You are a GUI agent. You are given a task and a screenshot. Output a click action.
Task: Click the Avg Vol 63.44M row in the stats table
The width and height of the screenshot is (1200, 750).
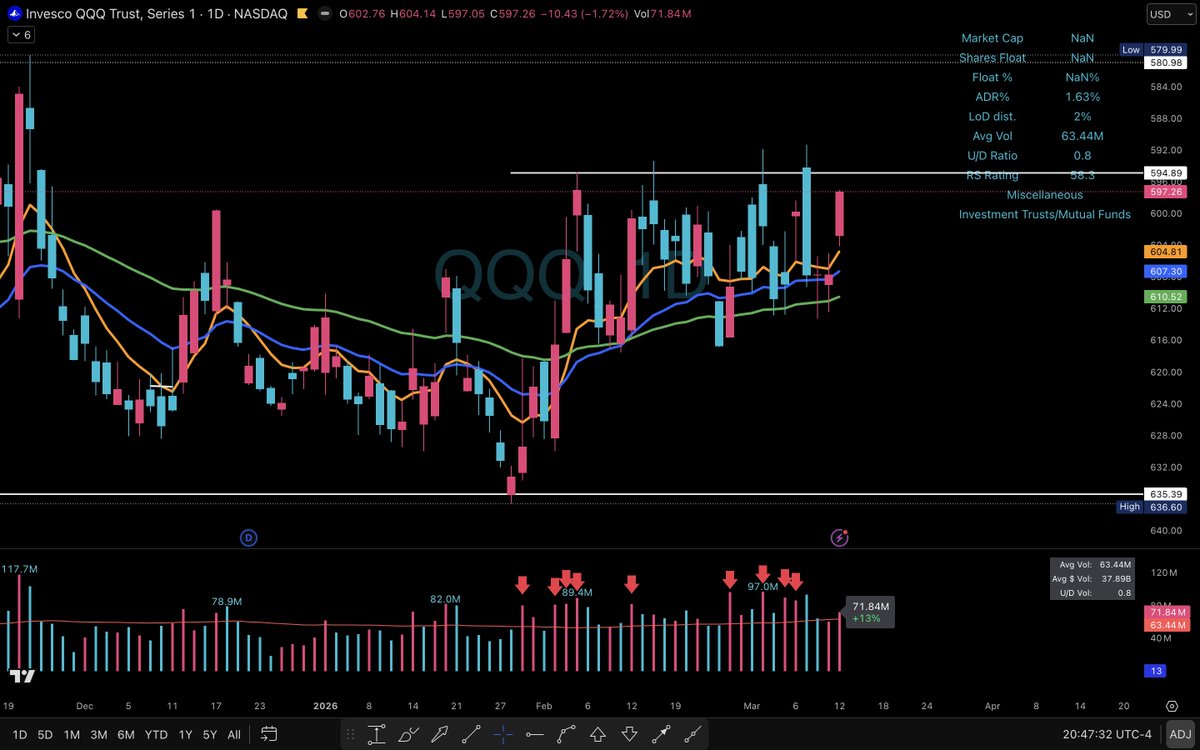1038,136
